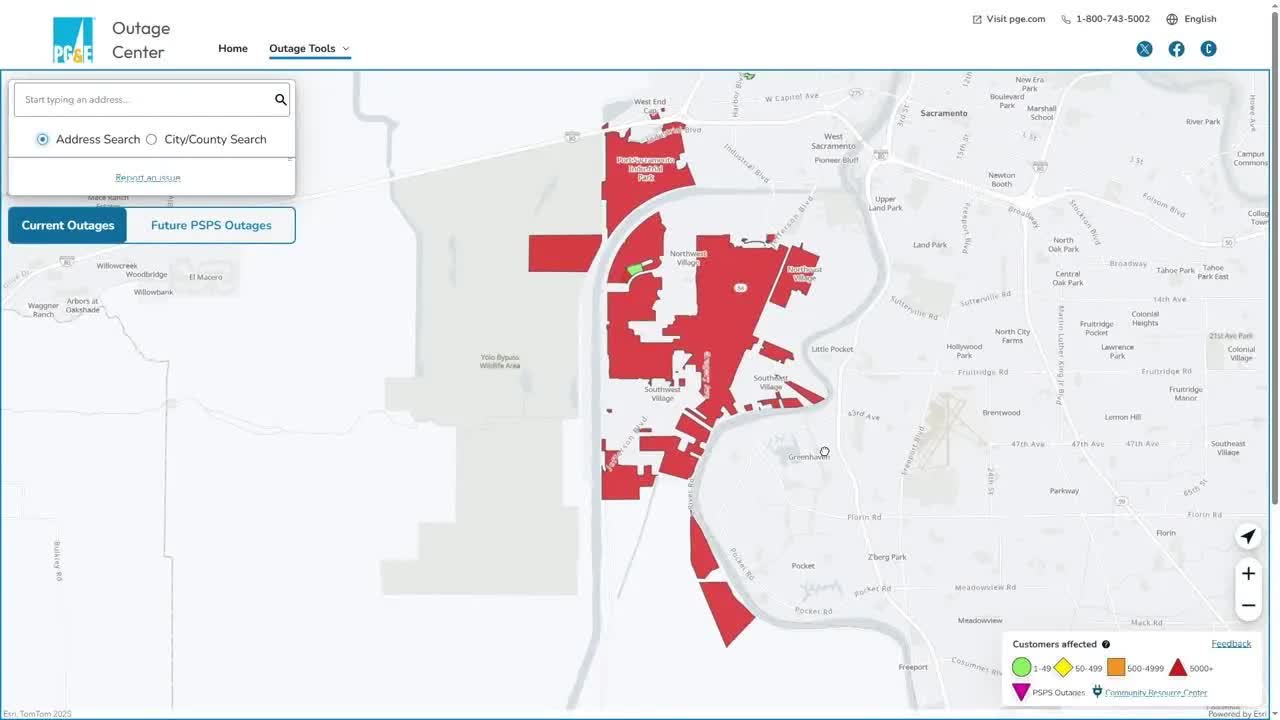Open PG&E's X (Twitter) page icon
Image resolution: width=1280 pixels, height=720 pixels.
point(1144,49)
